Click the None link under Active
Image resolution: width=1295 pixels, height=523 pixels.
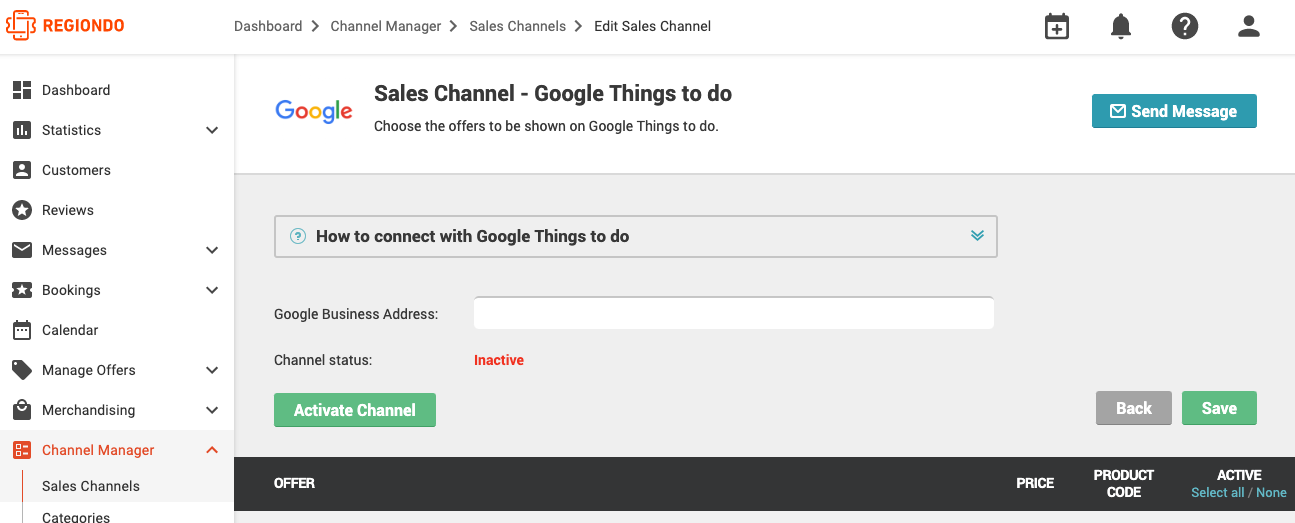(1271, 492)
